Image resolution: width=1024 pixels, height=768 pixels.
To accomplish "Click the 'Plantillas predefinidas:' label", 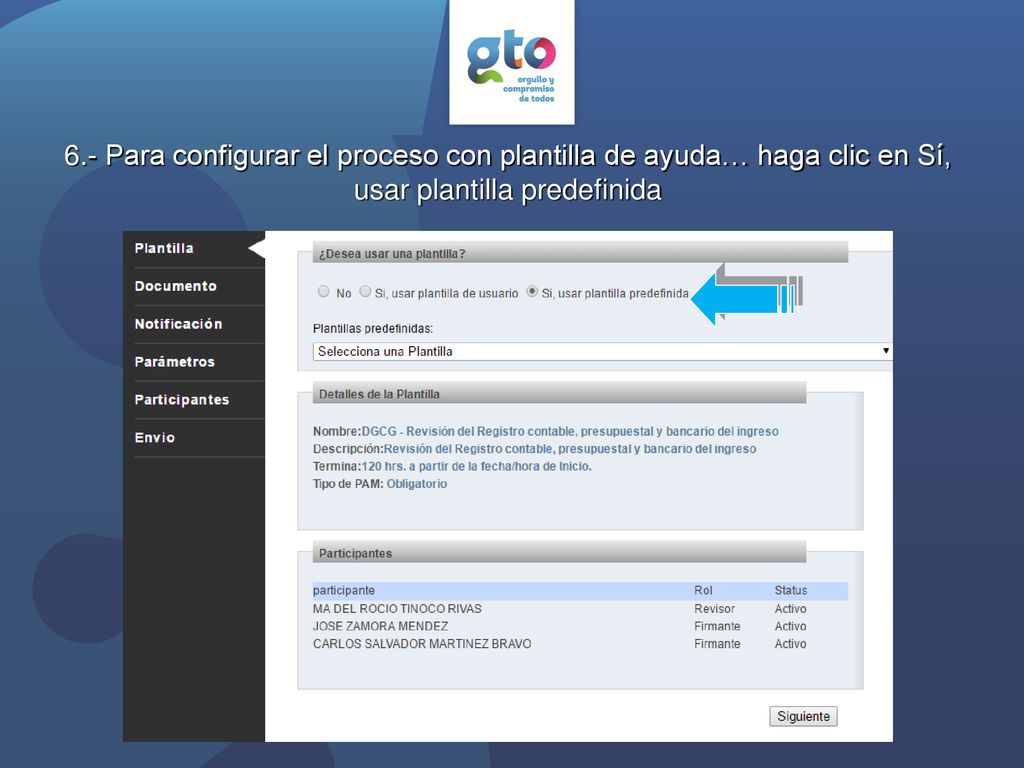I will [373, 328].
